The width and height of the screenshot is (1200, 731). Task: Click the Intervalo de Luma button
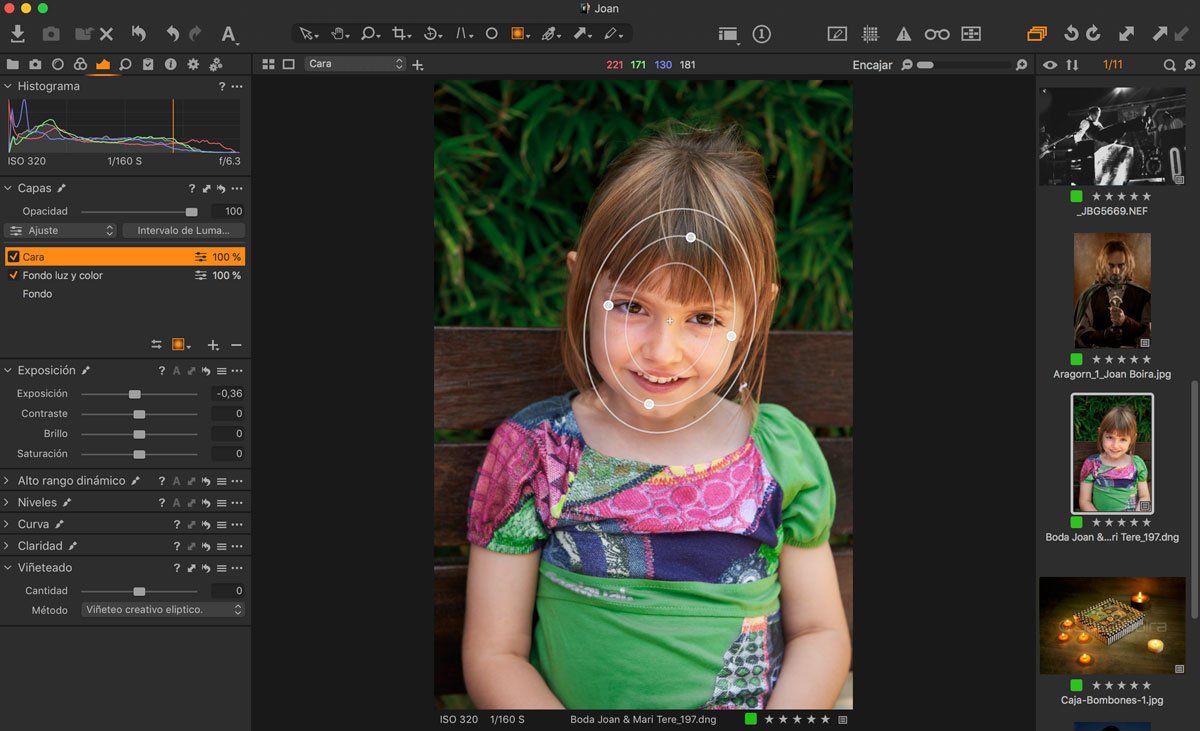click(x=183, y=231)
